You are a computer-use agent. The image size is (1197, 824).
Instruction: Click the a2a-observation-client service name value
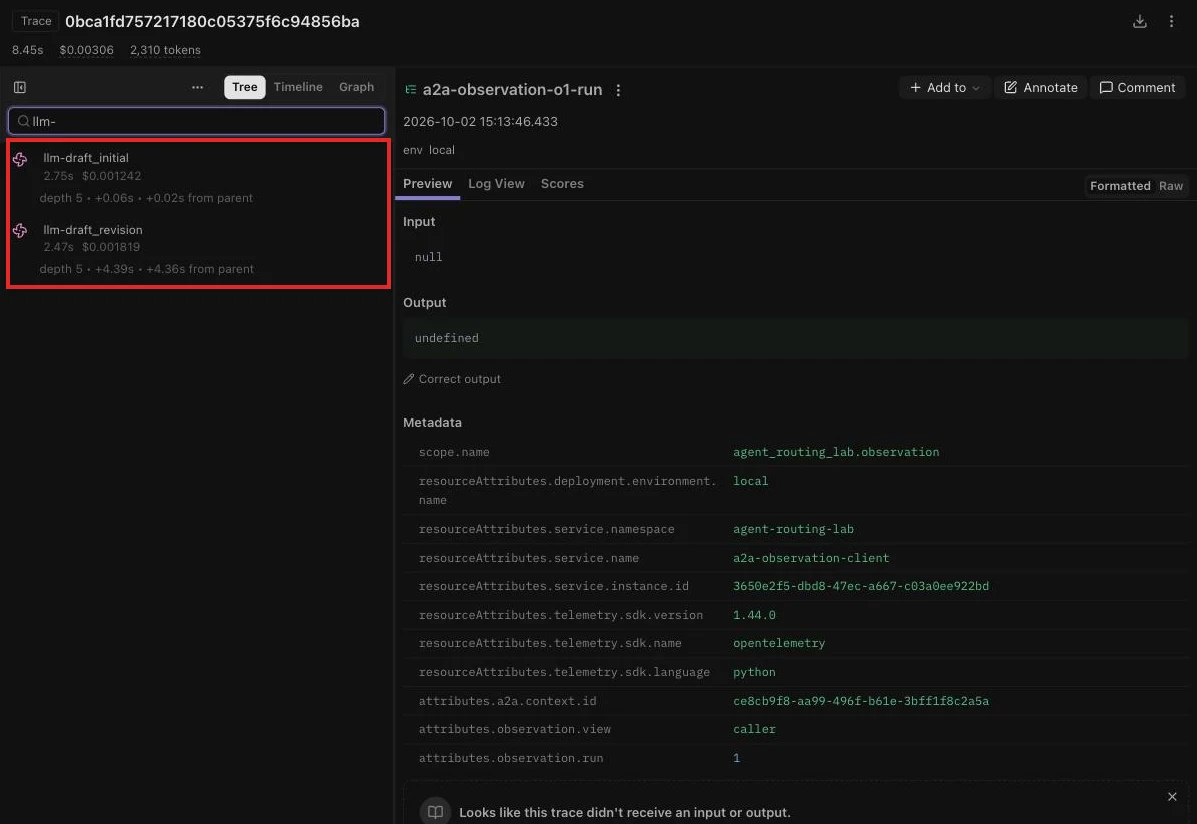click(811, 558)
